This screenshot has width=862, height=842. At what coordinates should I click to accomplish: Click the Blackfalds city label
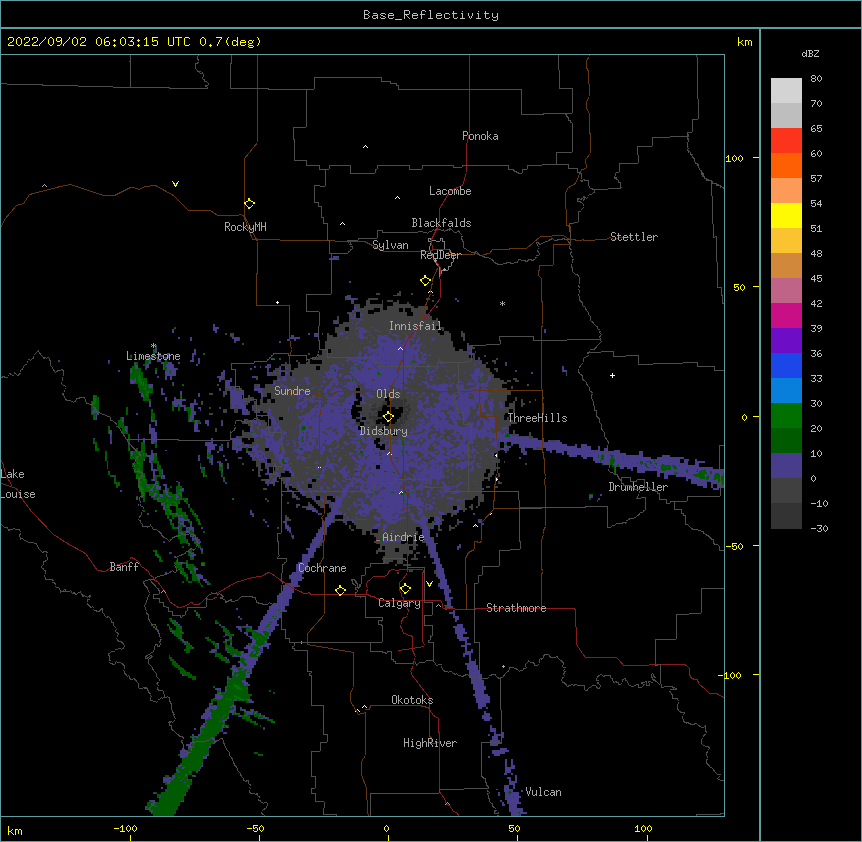click(441, 223)
